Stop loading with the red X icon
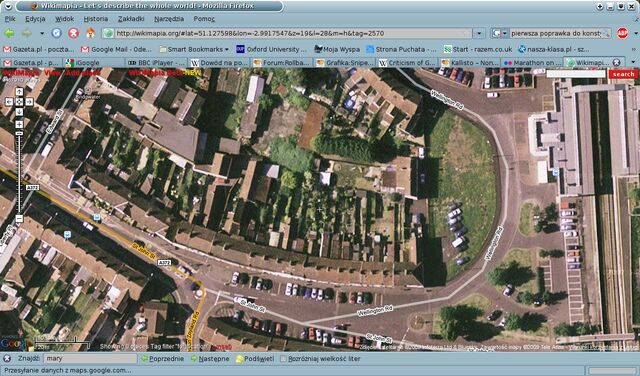The height and width of the screenshot is (376, 640). 73,33
